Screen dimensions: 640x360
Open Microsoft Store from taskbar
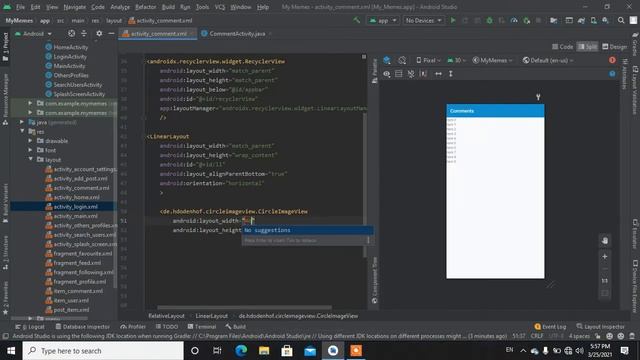coord(287,351)
